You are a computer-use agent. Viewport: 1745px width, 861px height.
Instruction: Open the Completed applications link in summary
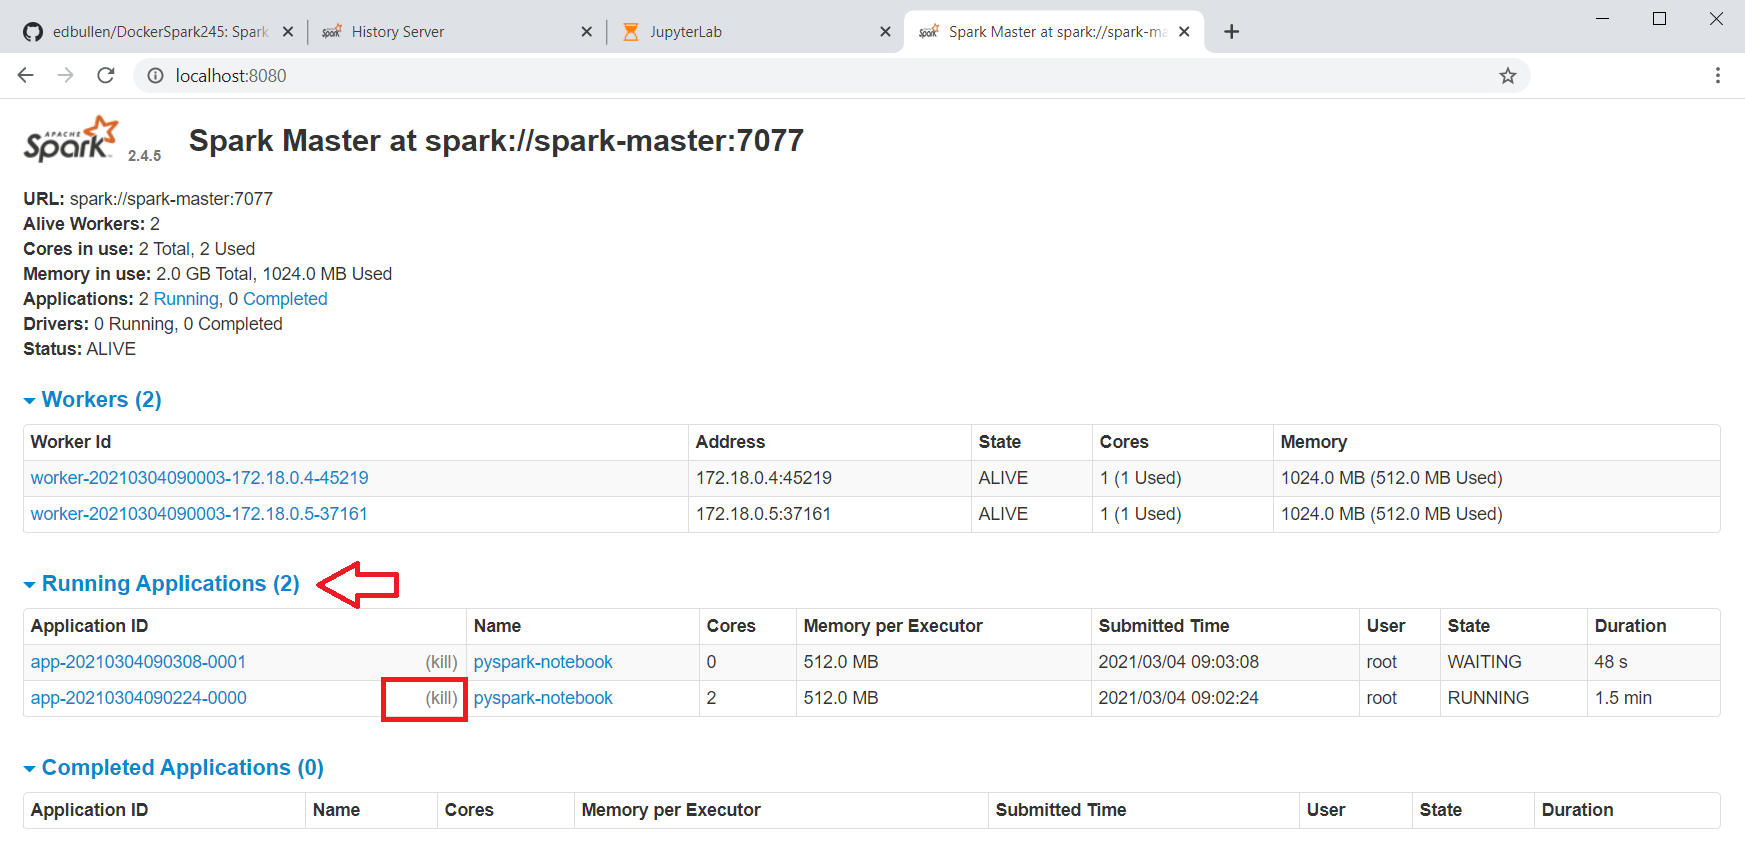[285, 299]
